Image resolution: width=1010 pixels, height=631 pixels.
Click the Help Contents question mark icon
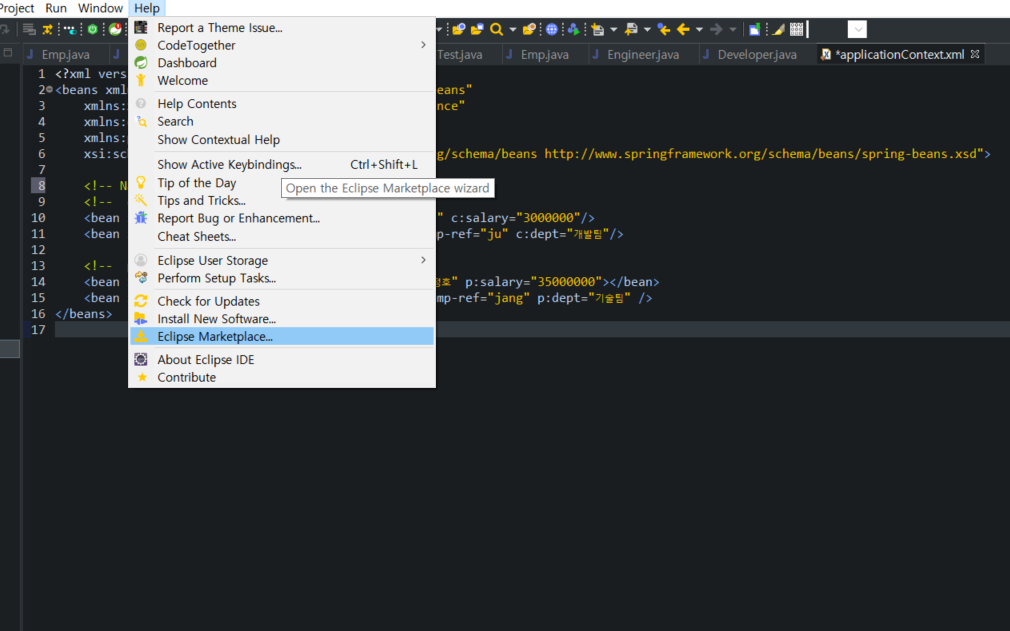pyautogui.click(x=140, y=103)
